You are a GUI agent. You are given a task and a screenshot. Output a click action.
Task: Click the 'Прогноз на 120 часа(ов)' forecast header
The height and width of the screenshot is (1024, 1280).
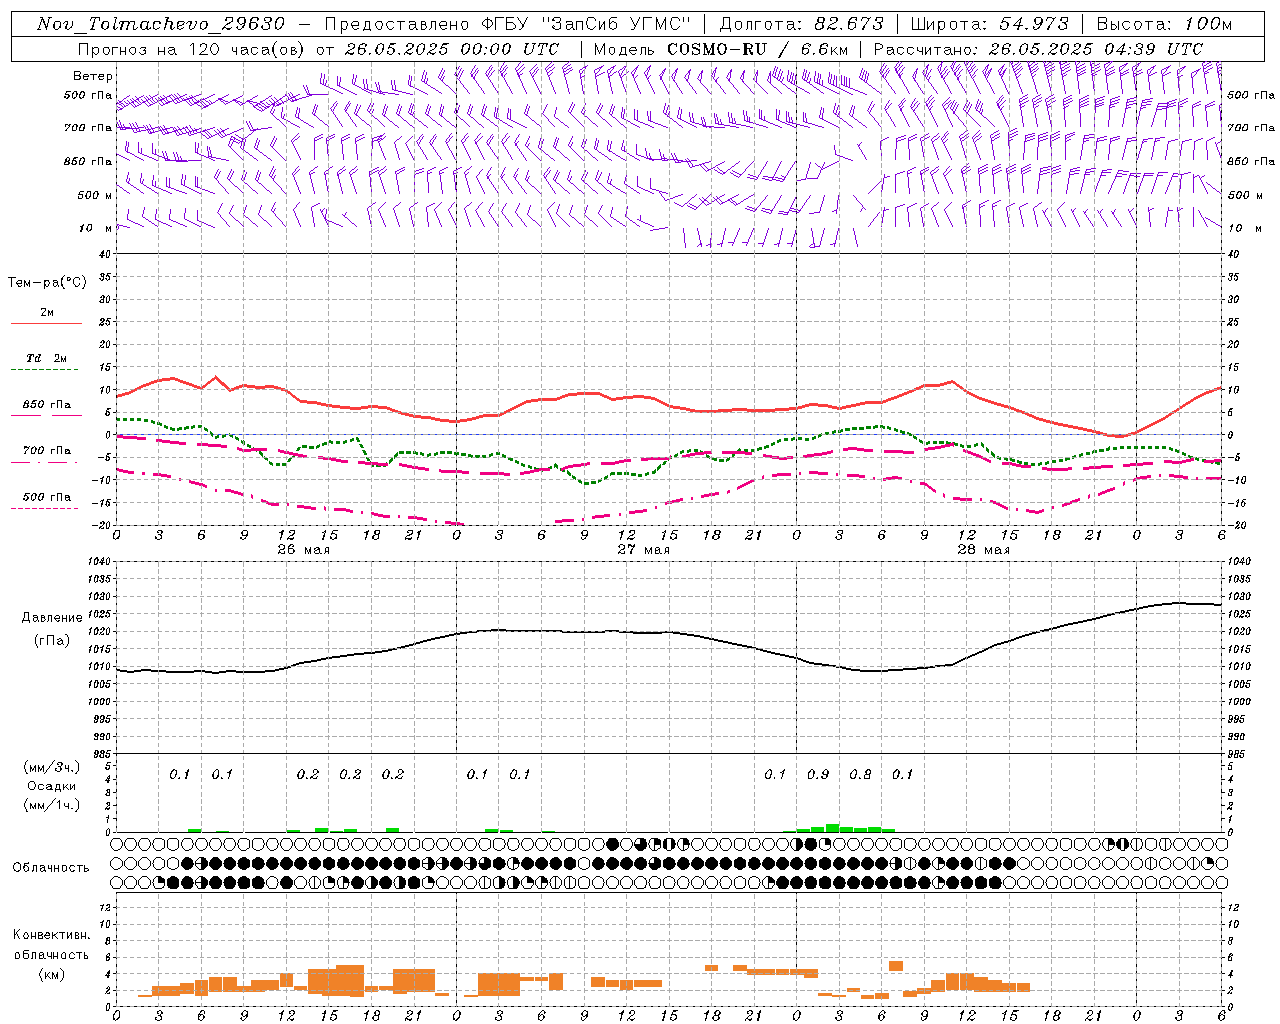pos(196,49)
